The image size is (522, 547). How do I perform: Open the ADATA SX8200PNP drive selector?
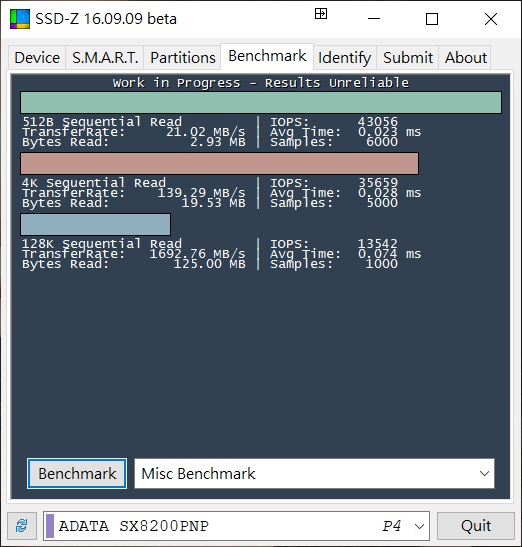click(x=236, y=526)
